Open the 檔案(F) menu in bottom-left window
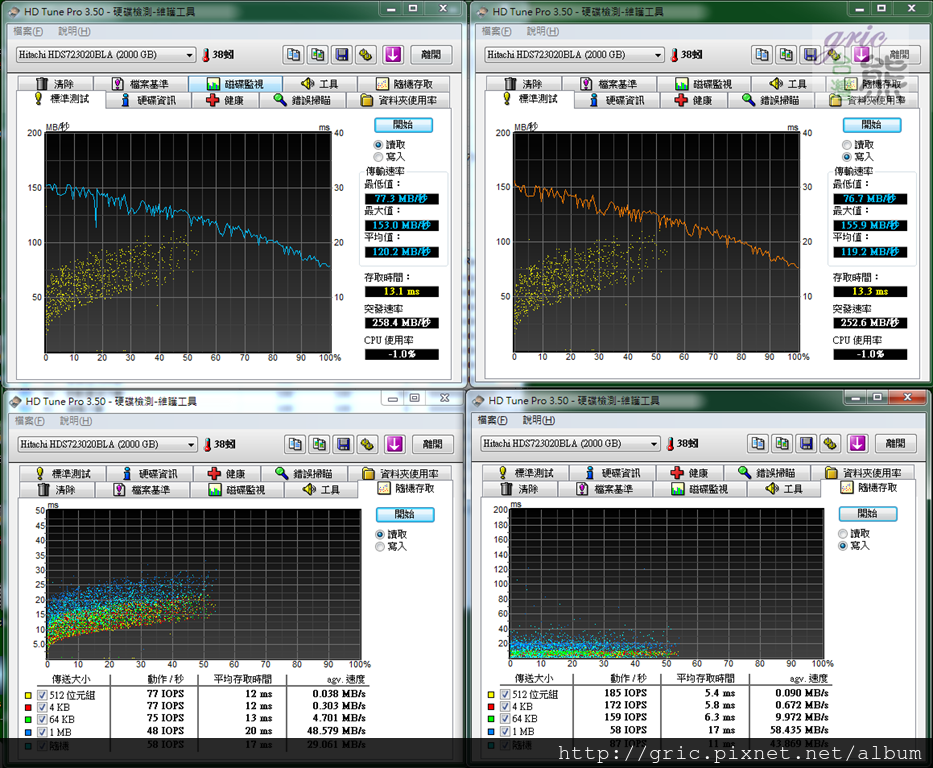The height and width of the screenshot is (768, 933). [28, 421]
